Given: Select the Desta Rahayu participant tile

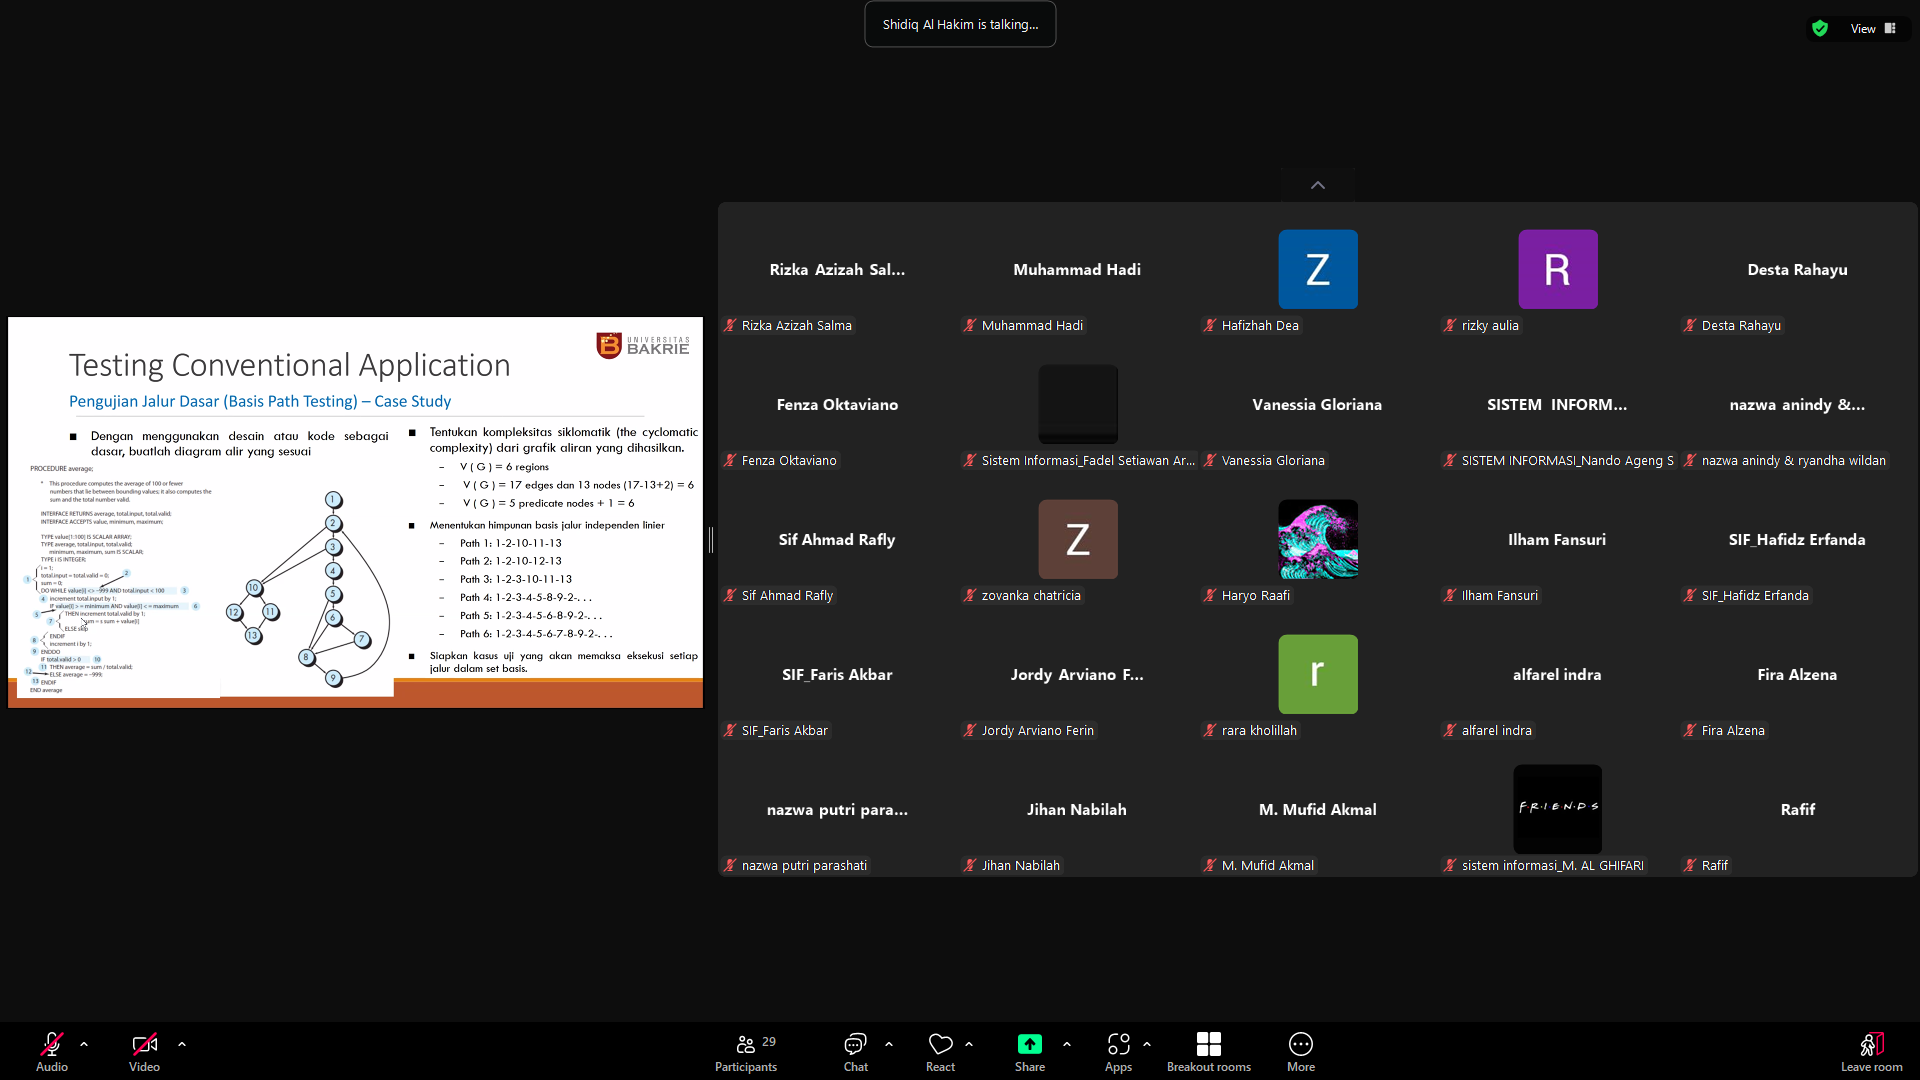Looking at the screenshot, I should pyautogui.click(x=1797, y=270).
